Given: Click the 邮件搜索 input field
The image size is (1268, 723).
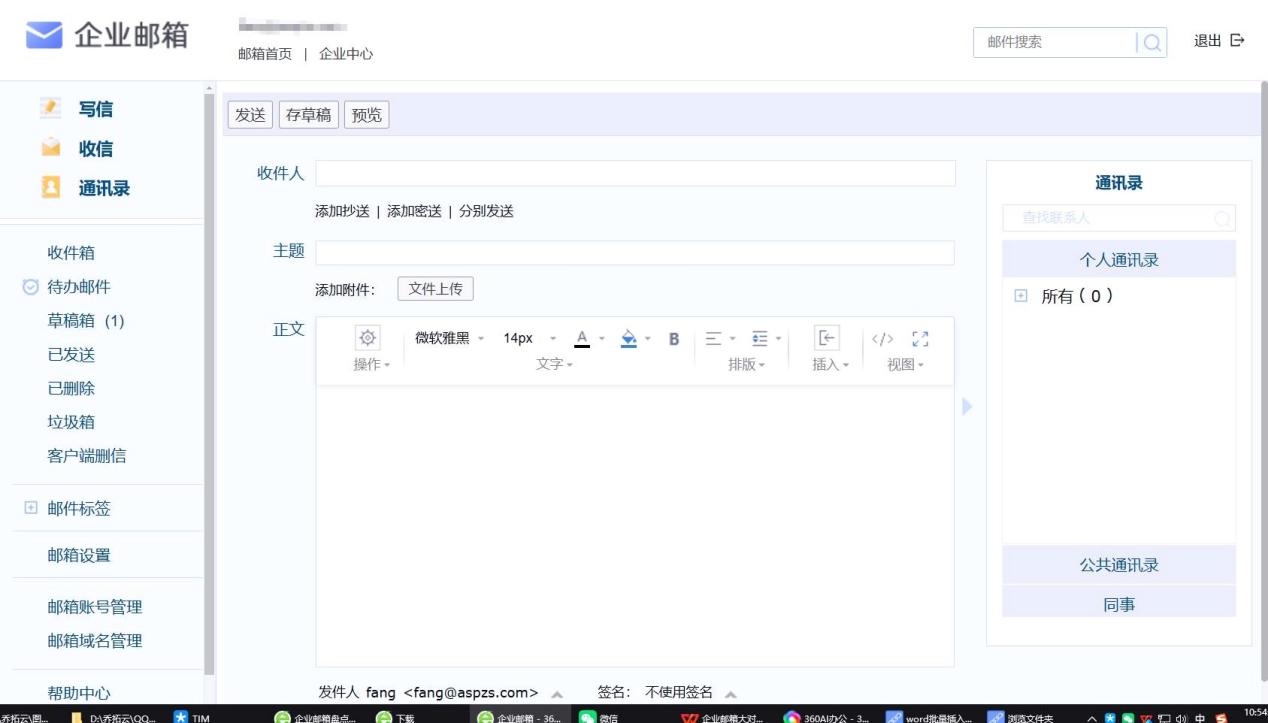Looking at the screenshot, I should click(1054, 42).
